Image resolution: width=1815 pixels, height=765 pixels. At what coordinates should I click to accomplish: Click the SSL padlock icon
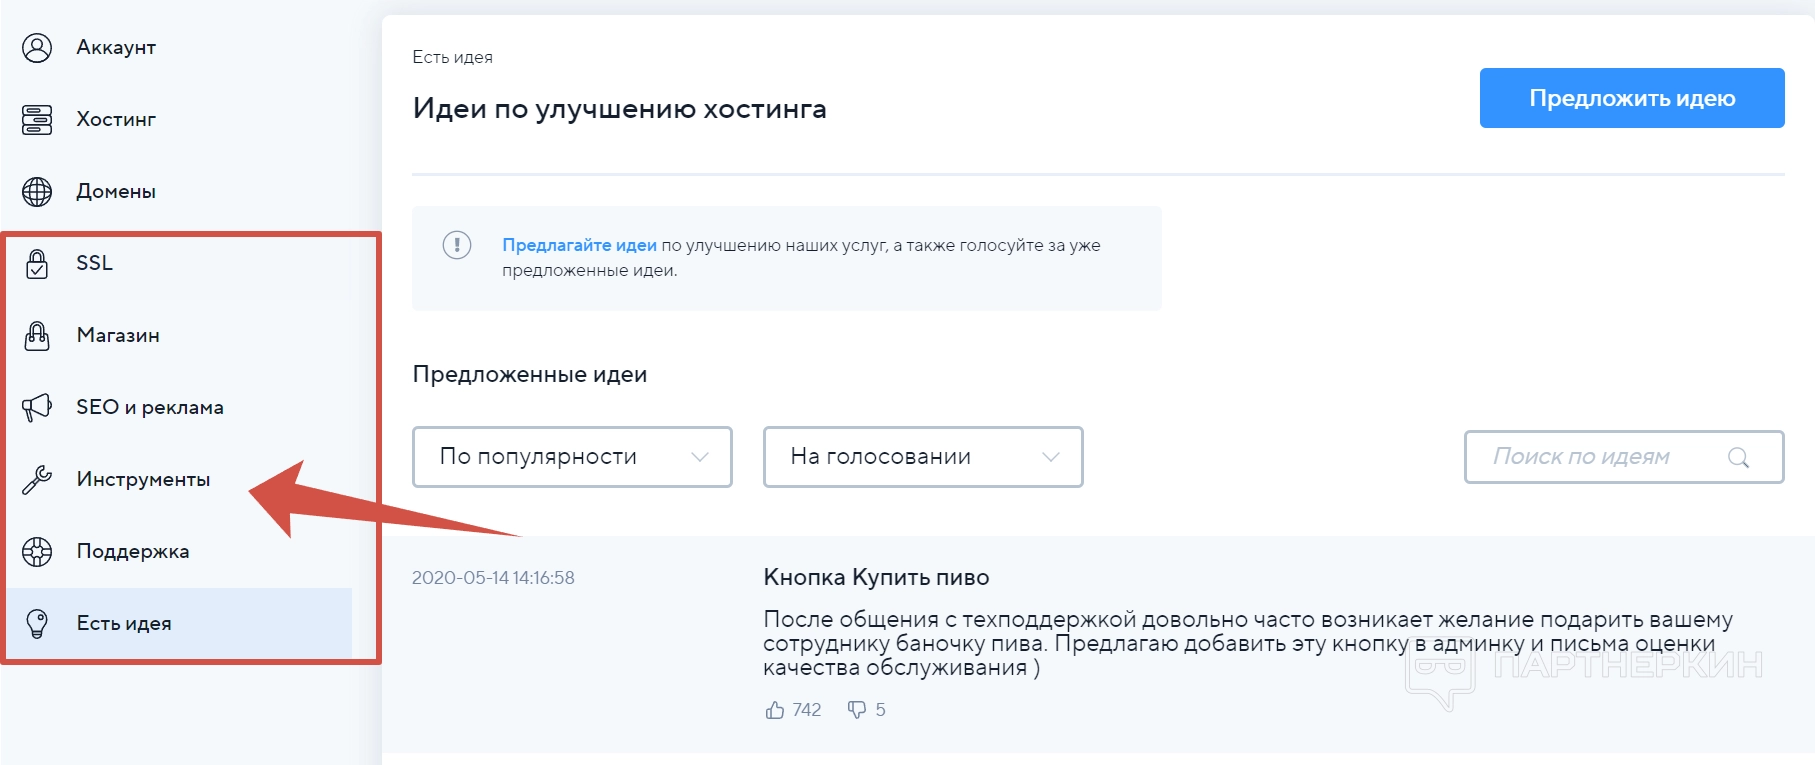[x=37, y=264]
